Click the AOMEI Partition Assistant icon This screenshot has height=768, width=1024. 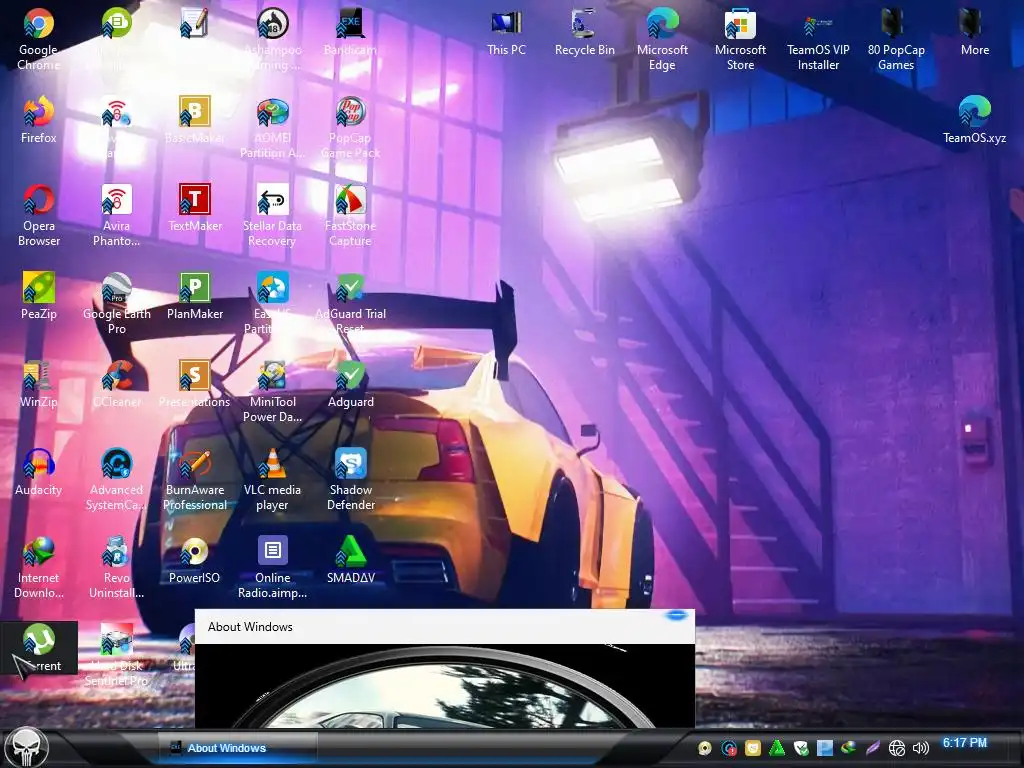tap(272, 112)
